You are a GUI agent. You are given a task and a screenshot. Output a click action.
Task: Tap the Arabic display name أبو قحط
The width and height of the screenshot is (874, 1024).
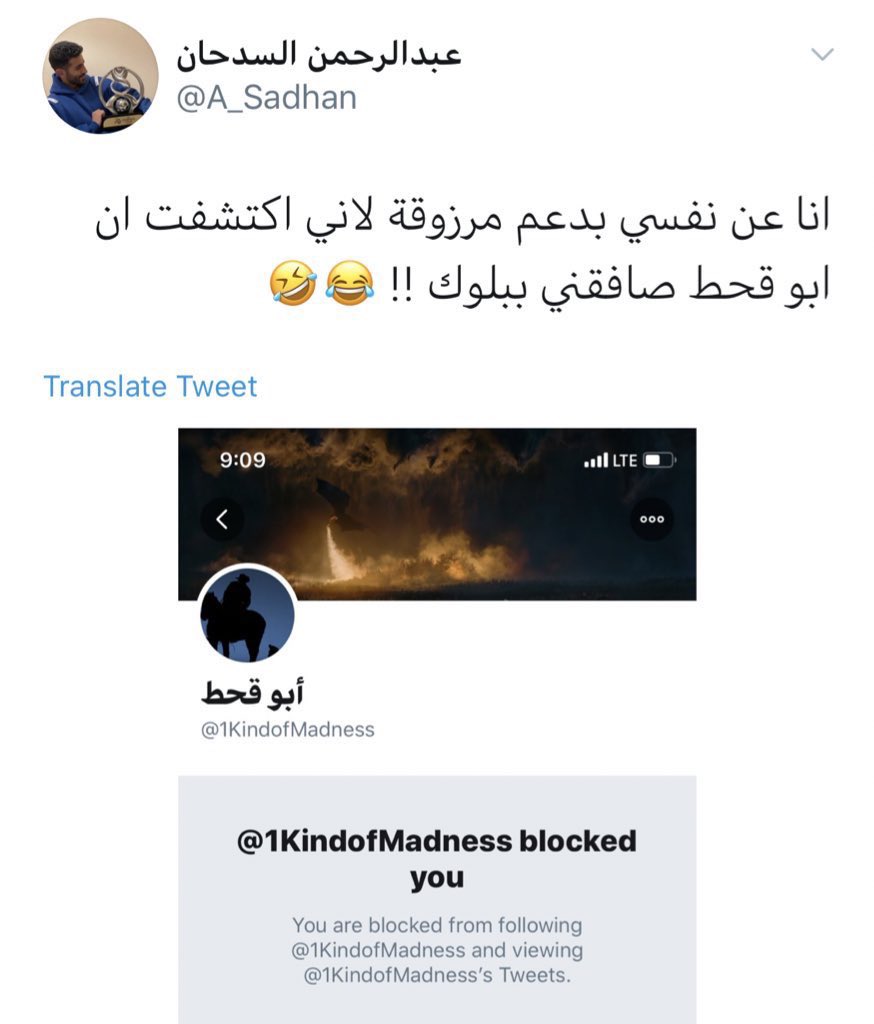pos(252,692)
